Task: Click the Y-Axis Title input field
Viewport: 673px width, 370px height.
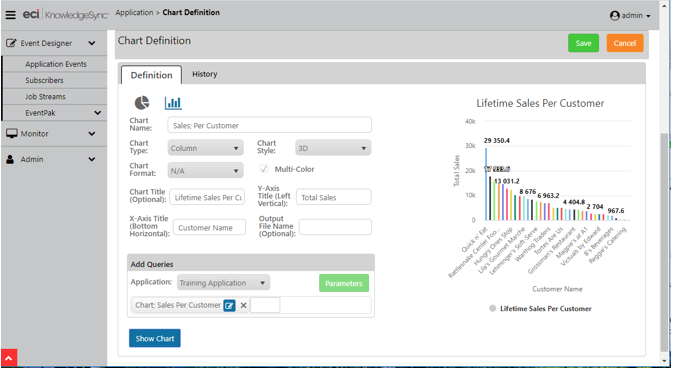Action: [333, 197]
